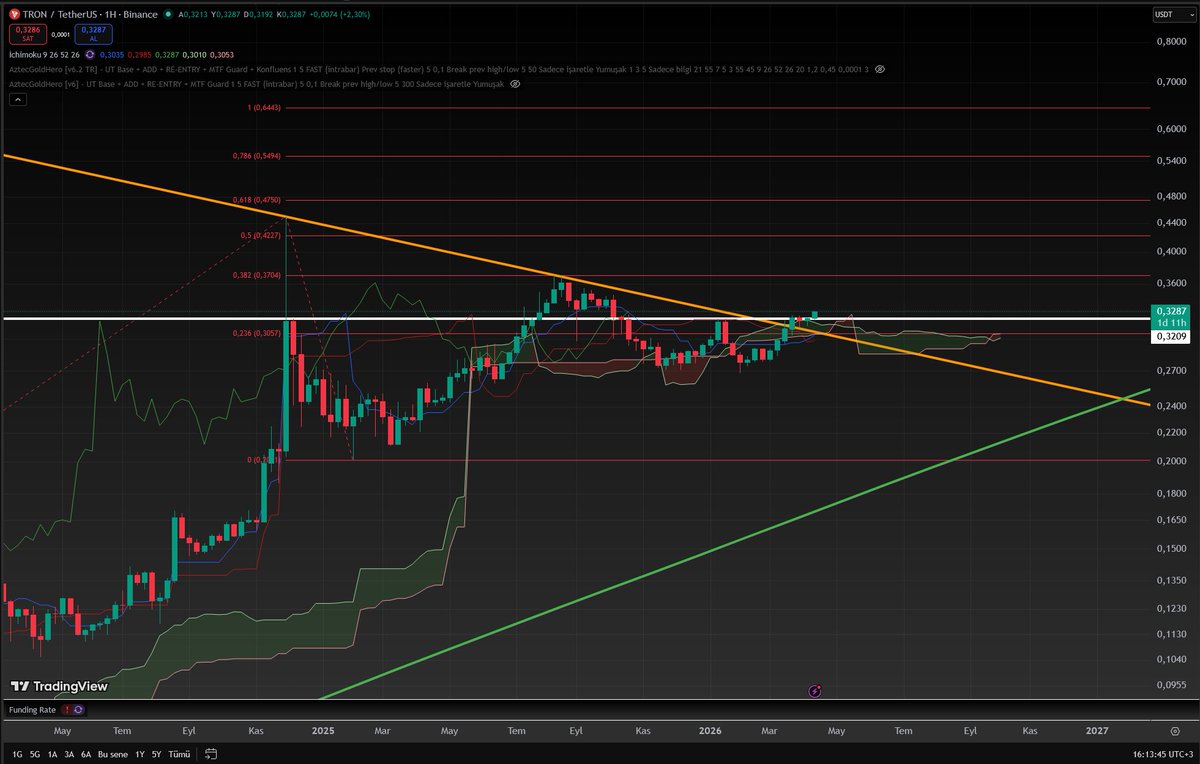Click the Ichimoku 9 26 52 26 legend
Image resolution: width=1200 pixels, height=764 pixels.
[44, 55]
